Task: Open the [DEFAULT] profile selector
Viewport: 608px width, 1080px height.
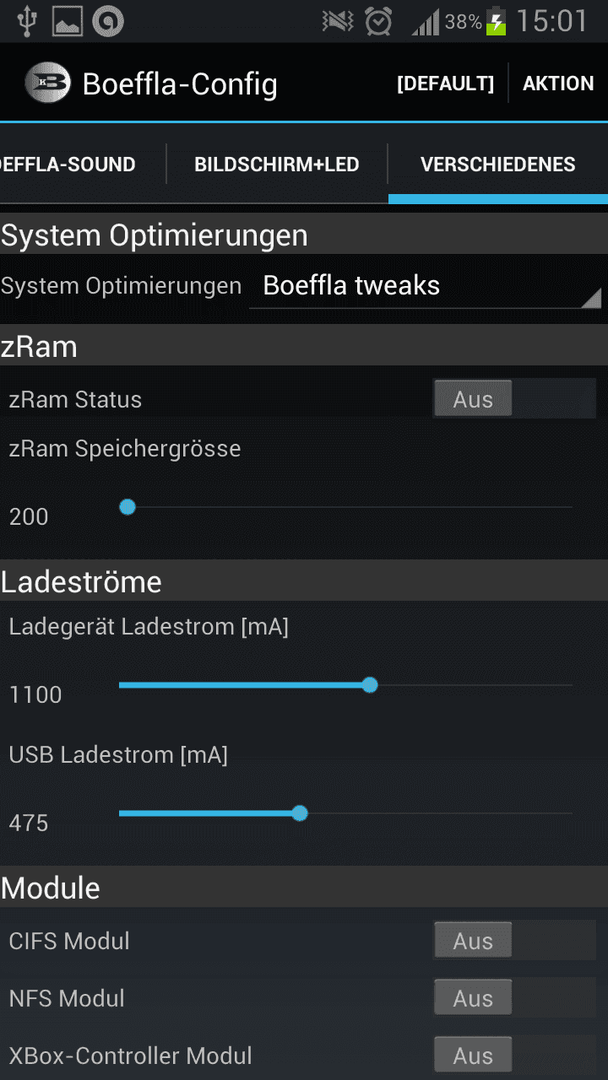Action: click(x=445, y=83)
